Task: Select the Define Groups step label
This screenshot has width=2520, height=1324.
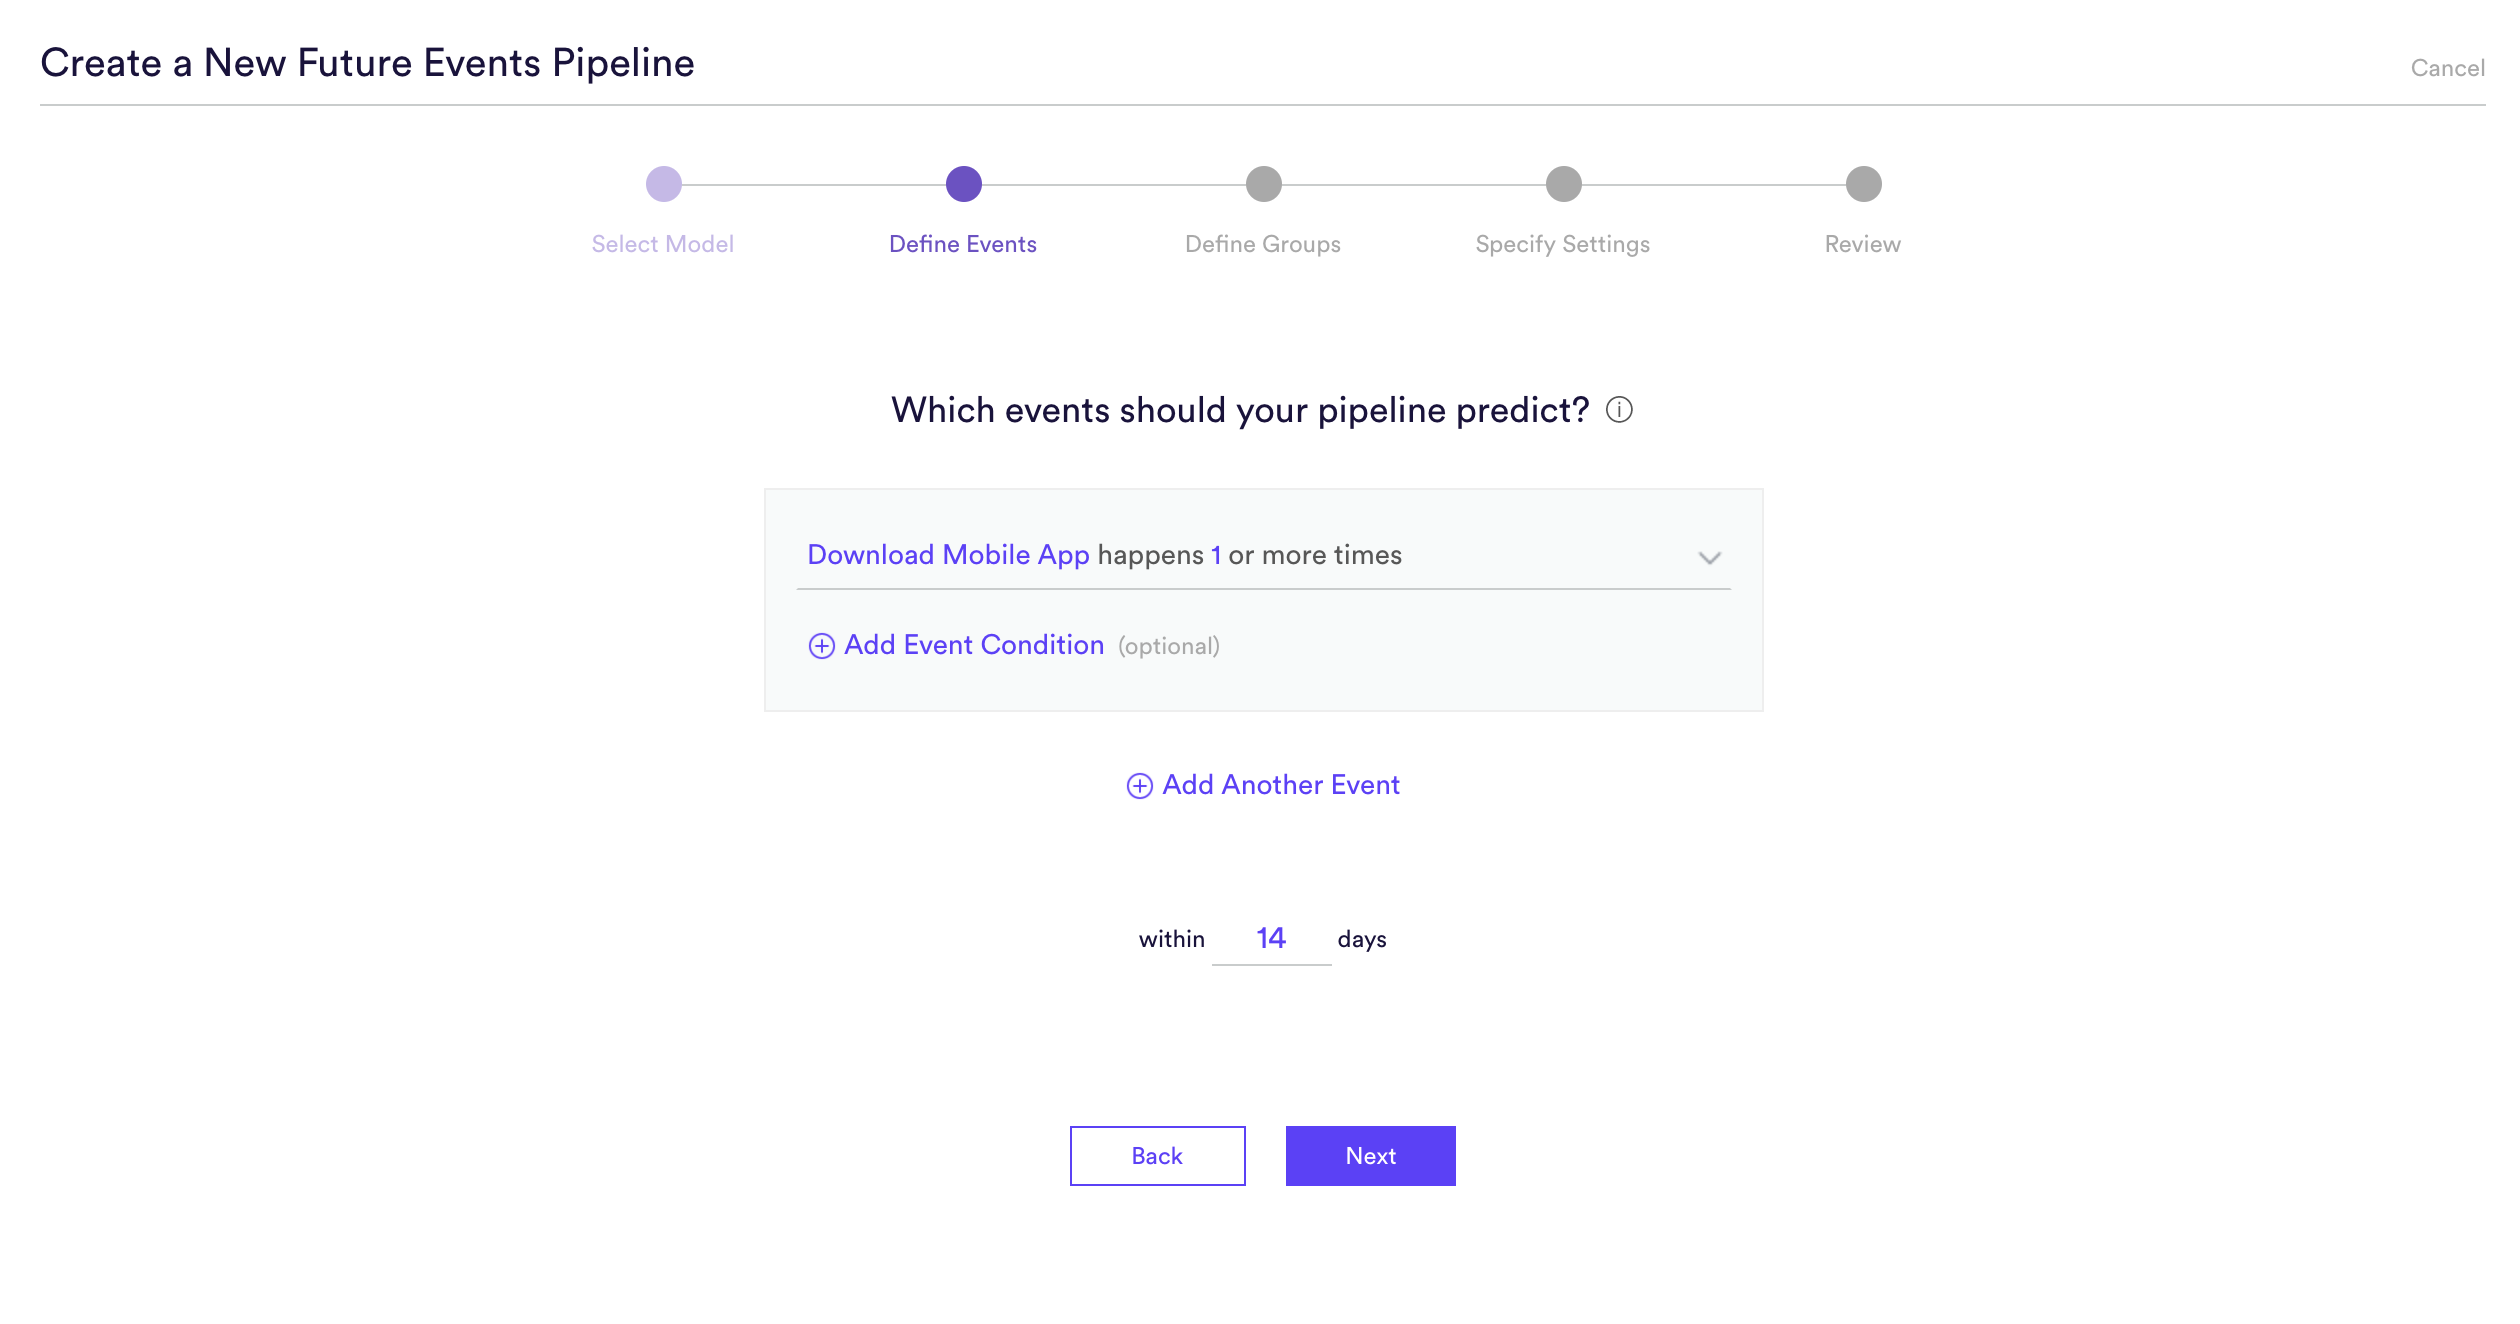Action: [x=1263, y=244]
